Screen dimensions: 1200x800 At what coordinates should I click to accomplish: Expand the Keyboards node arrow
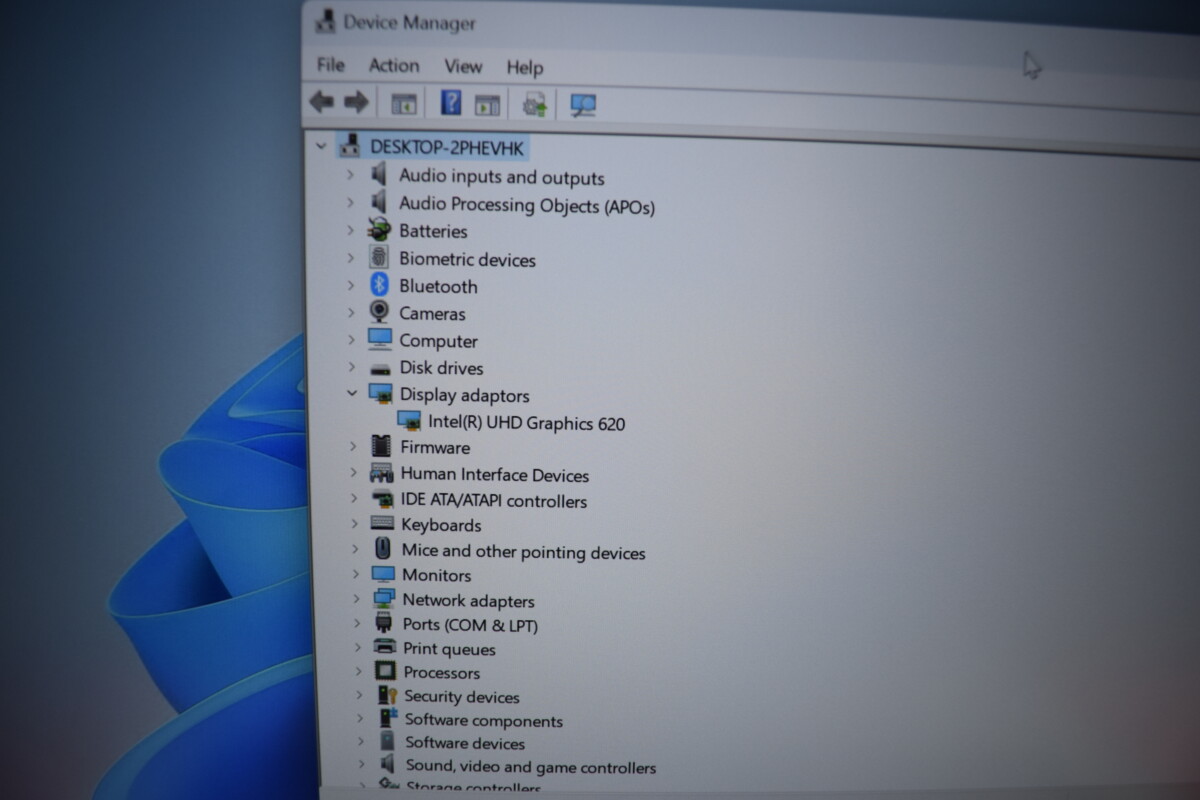354,523
